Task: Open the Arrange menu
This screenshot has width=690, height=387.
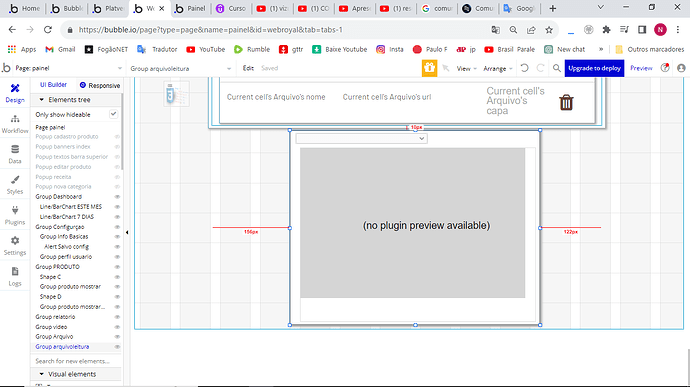Action: 498,69
